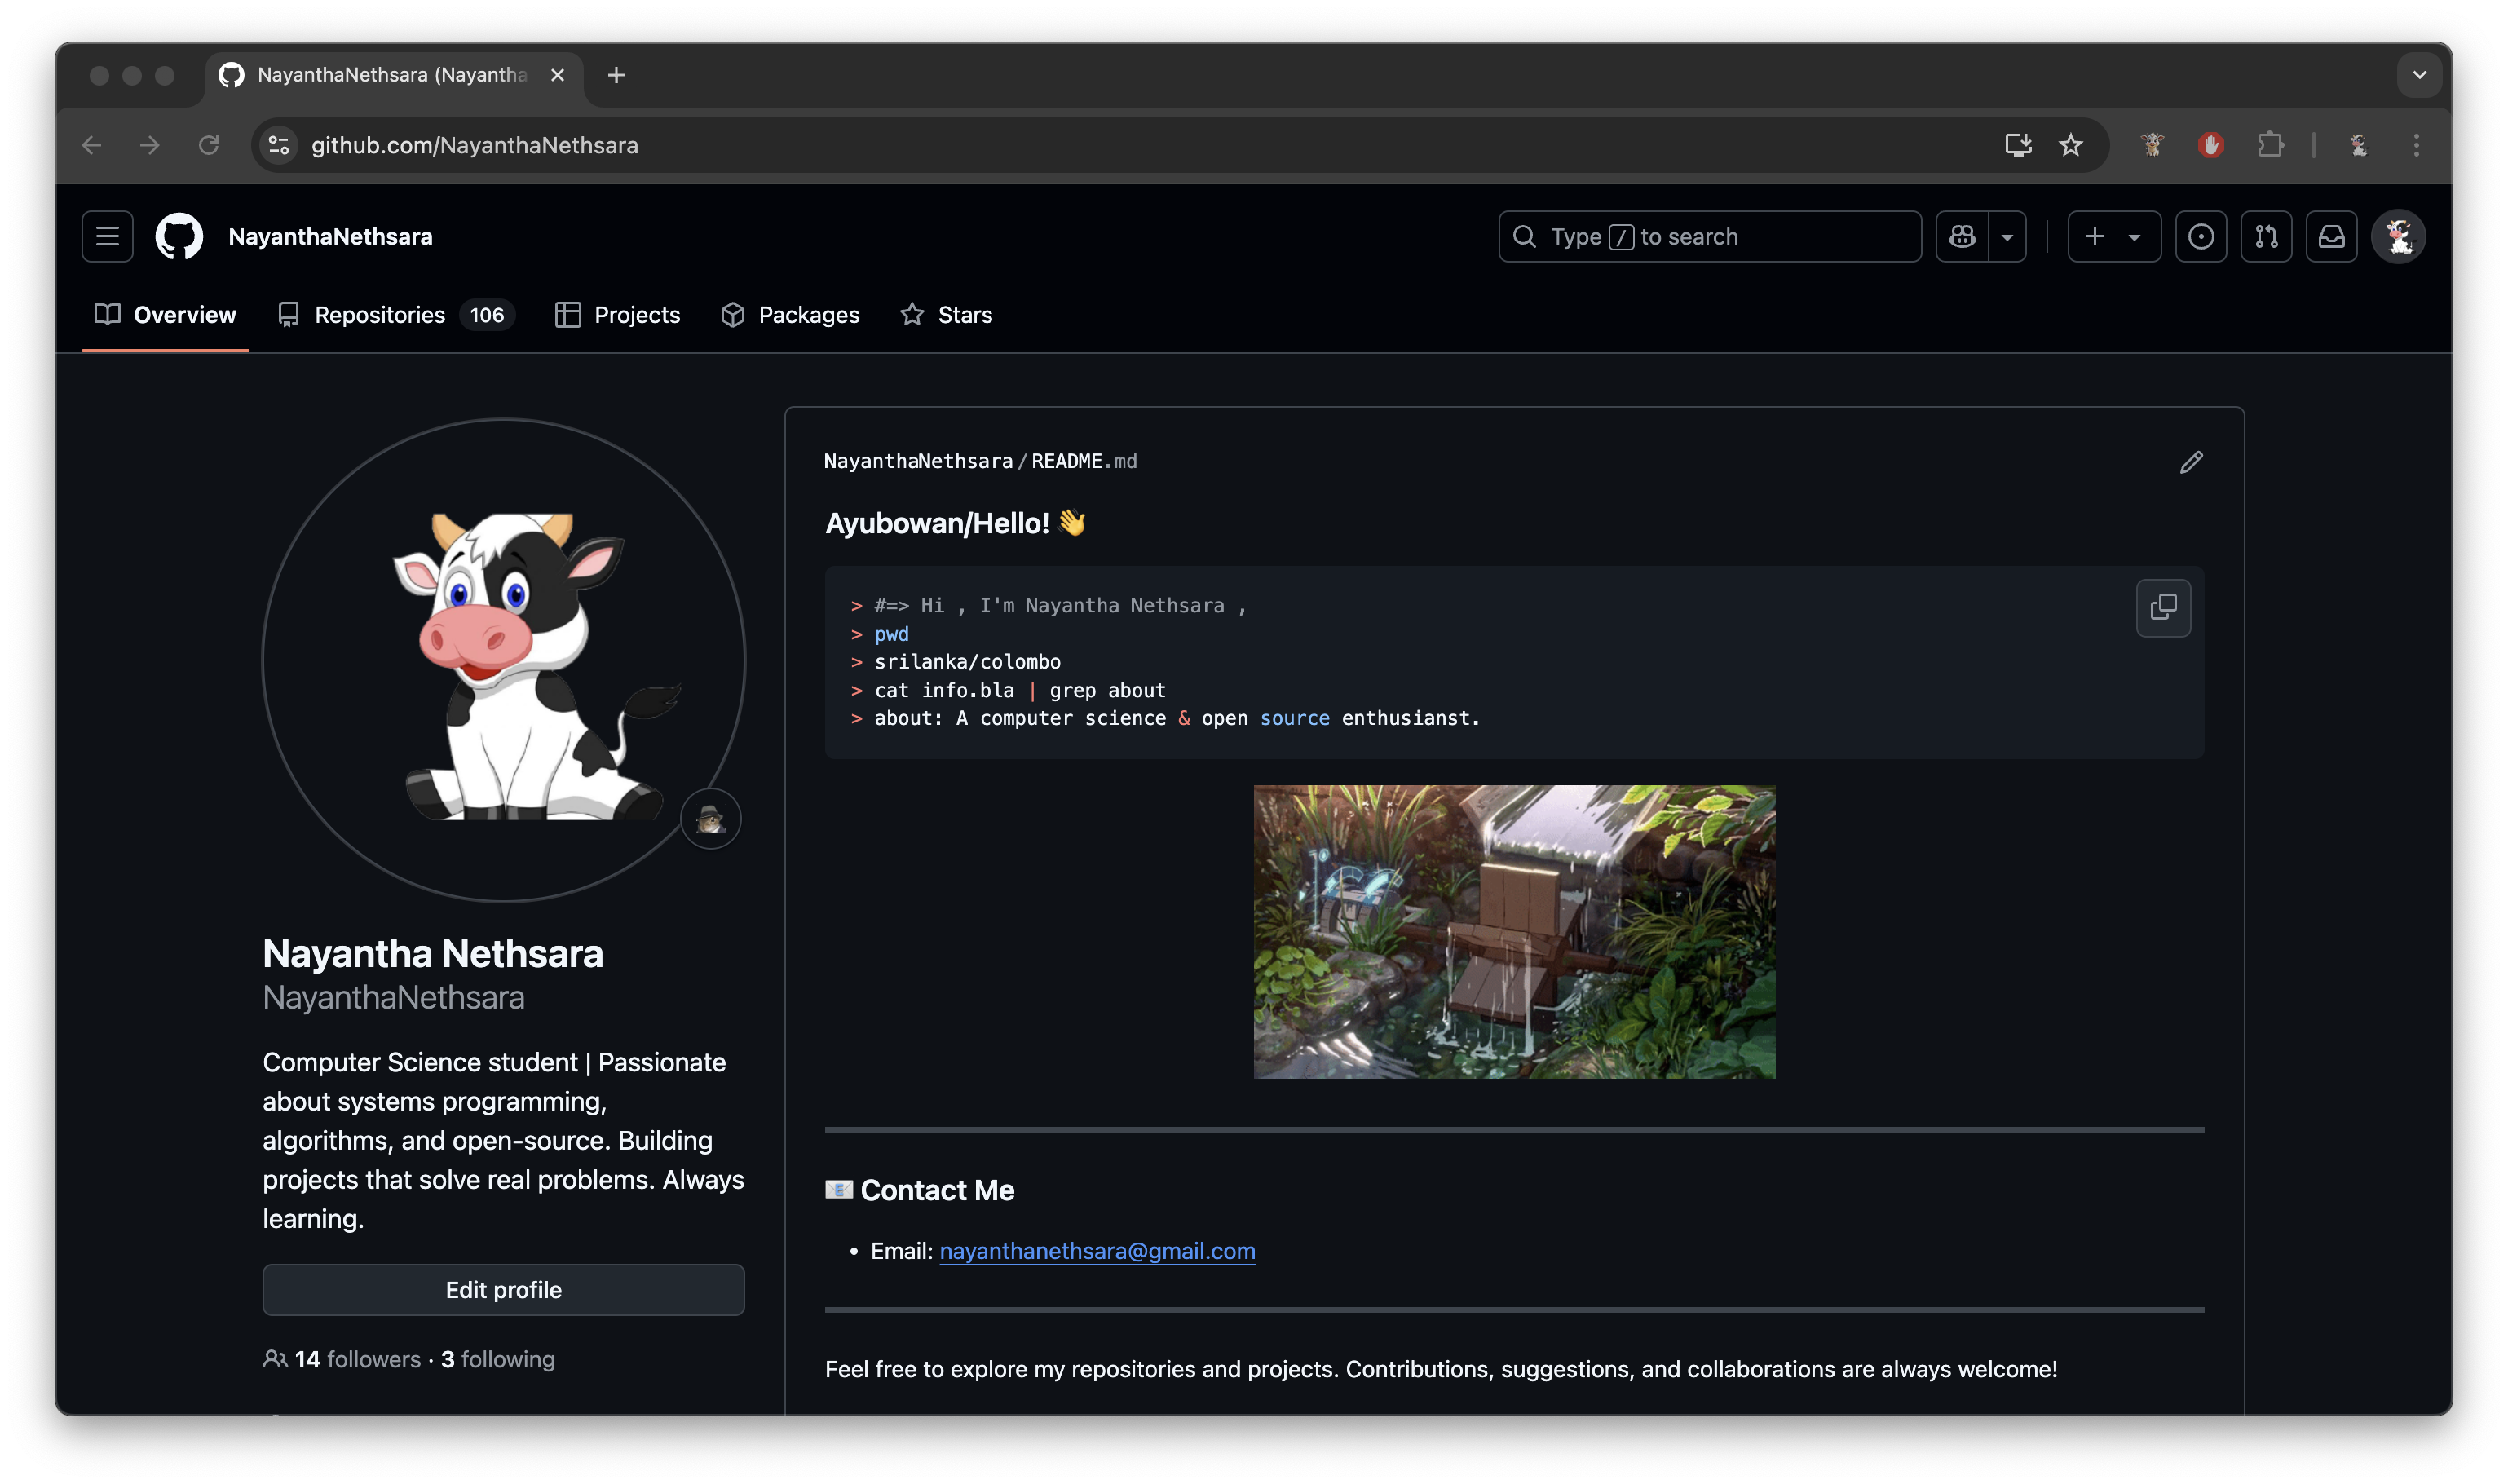Open the 14 followers link
Viewport: 2508px width, 1484px height.
[x=357, y=1359]
